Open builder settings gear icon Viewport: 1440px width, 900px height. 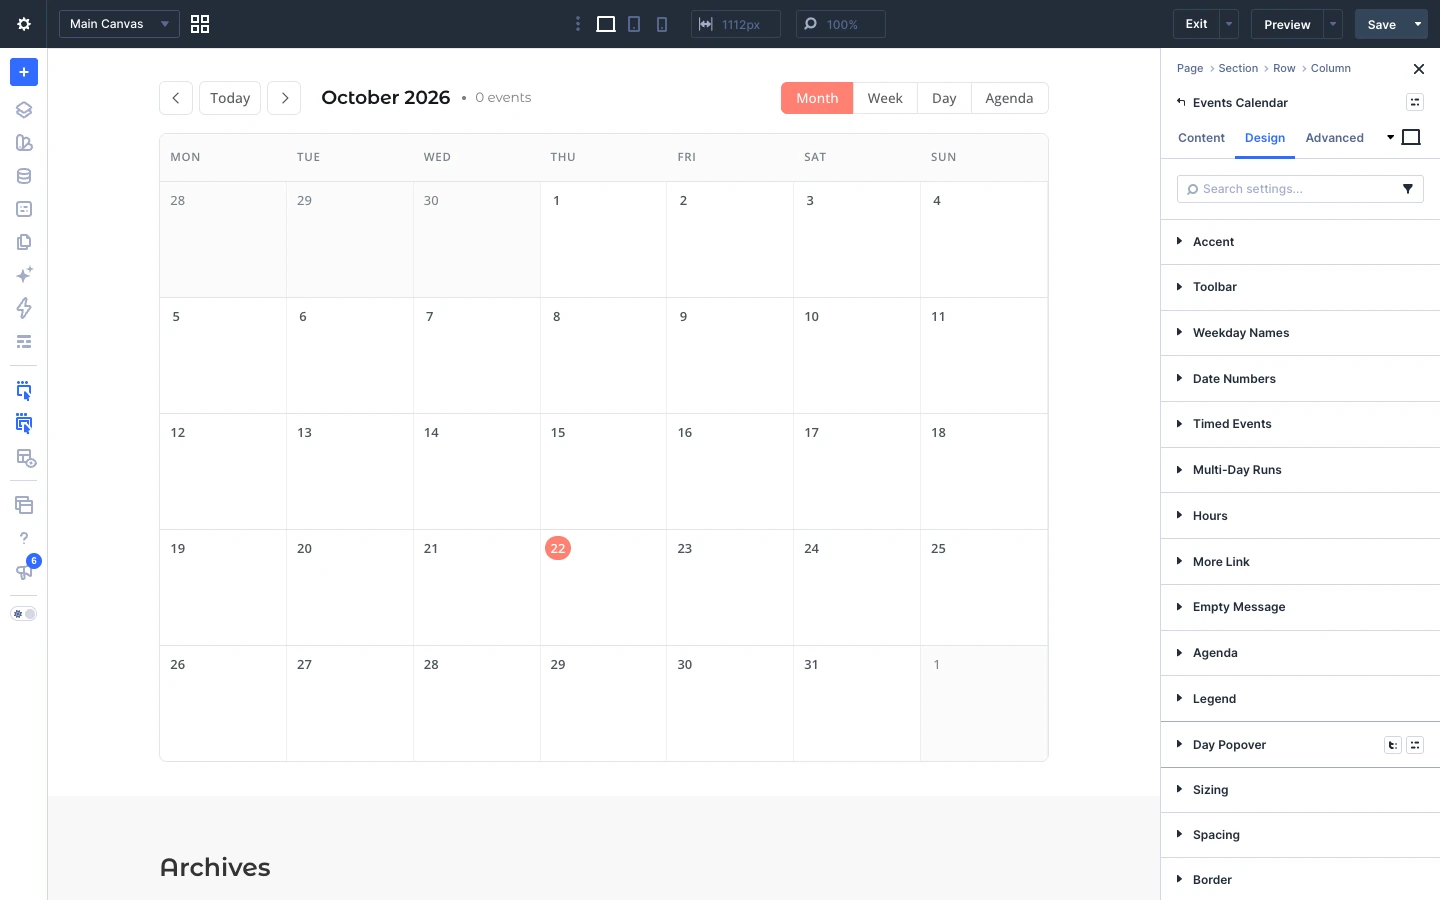[x=24, y=24]
